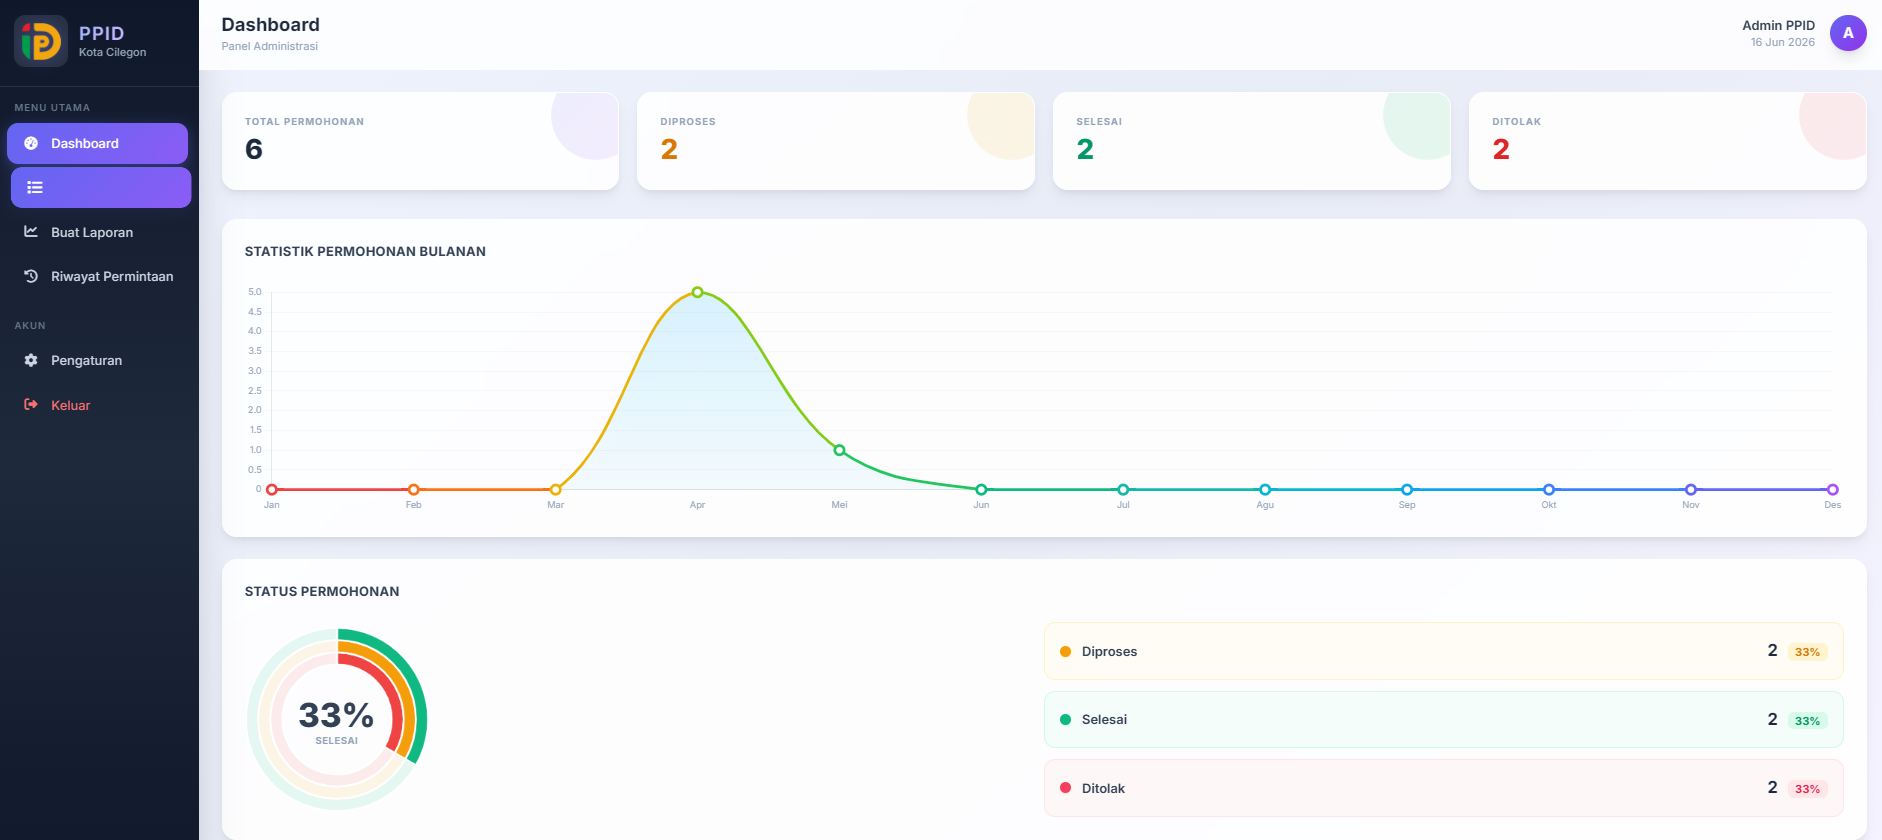
Task: Open the Dashboard gauge icon
Action: click(x=31, y=143)
